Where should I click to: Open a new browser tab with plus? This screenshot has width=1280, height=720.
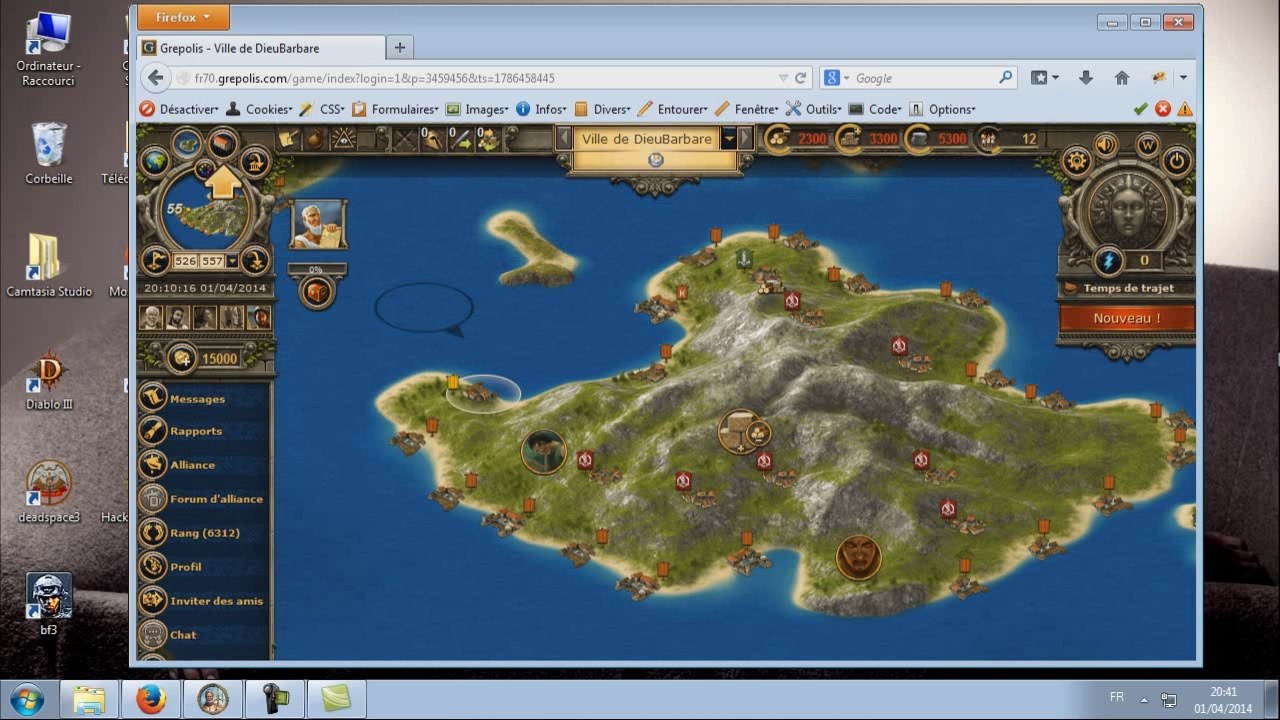click(x=399, y=47)
